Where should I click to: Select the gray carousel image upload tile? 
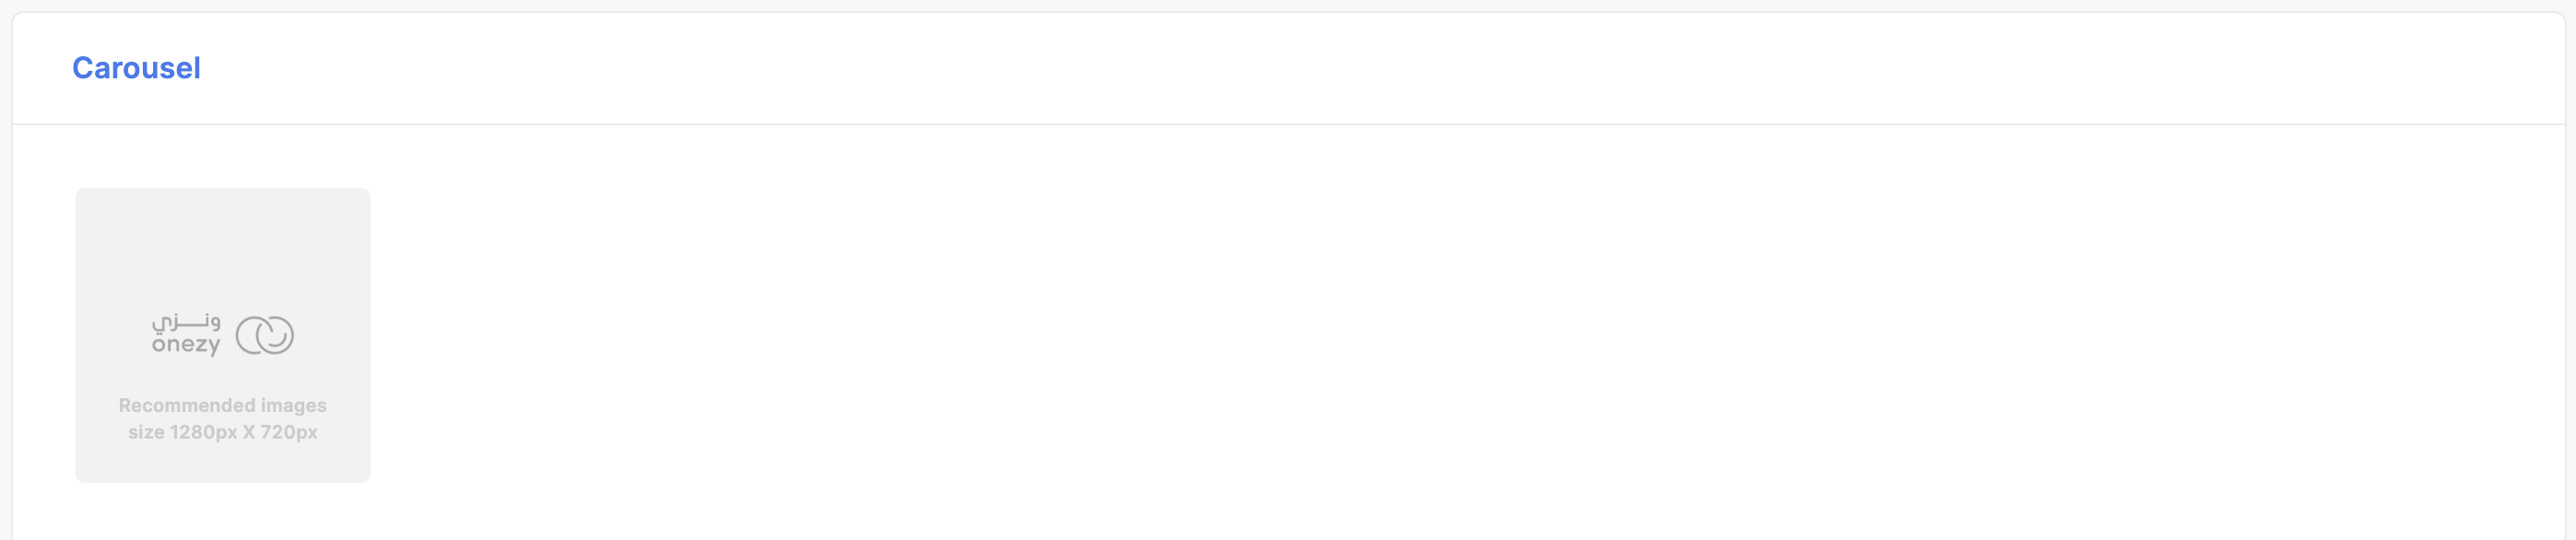(223, 335)
